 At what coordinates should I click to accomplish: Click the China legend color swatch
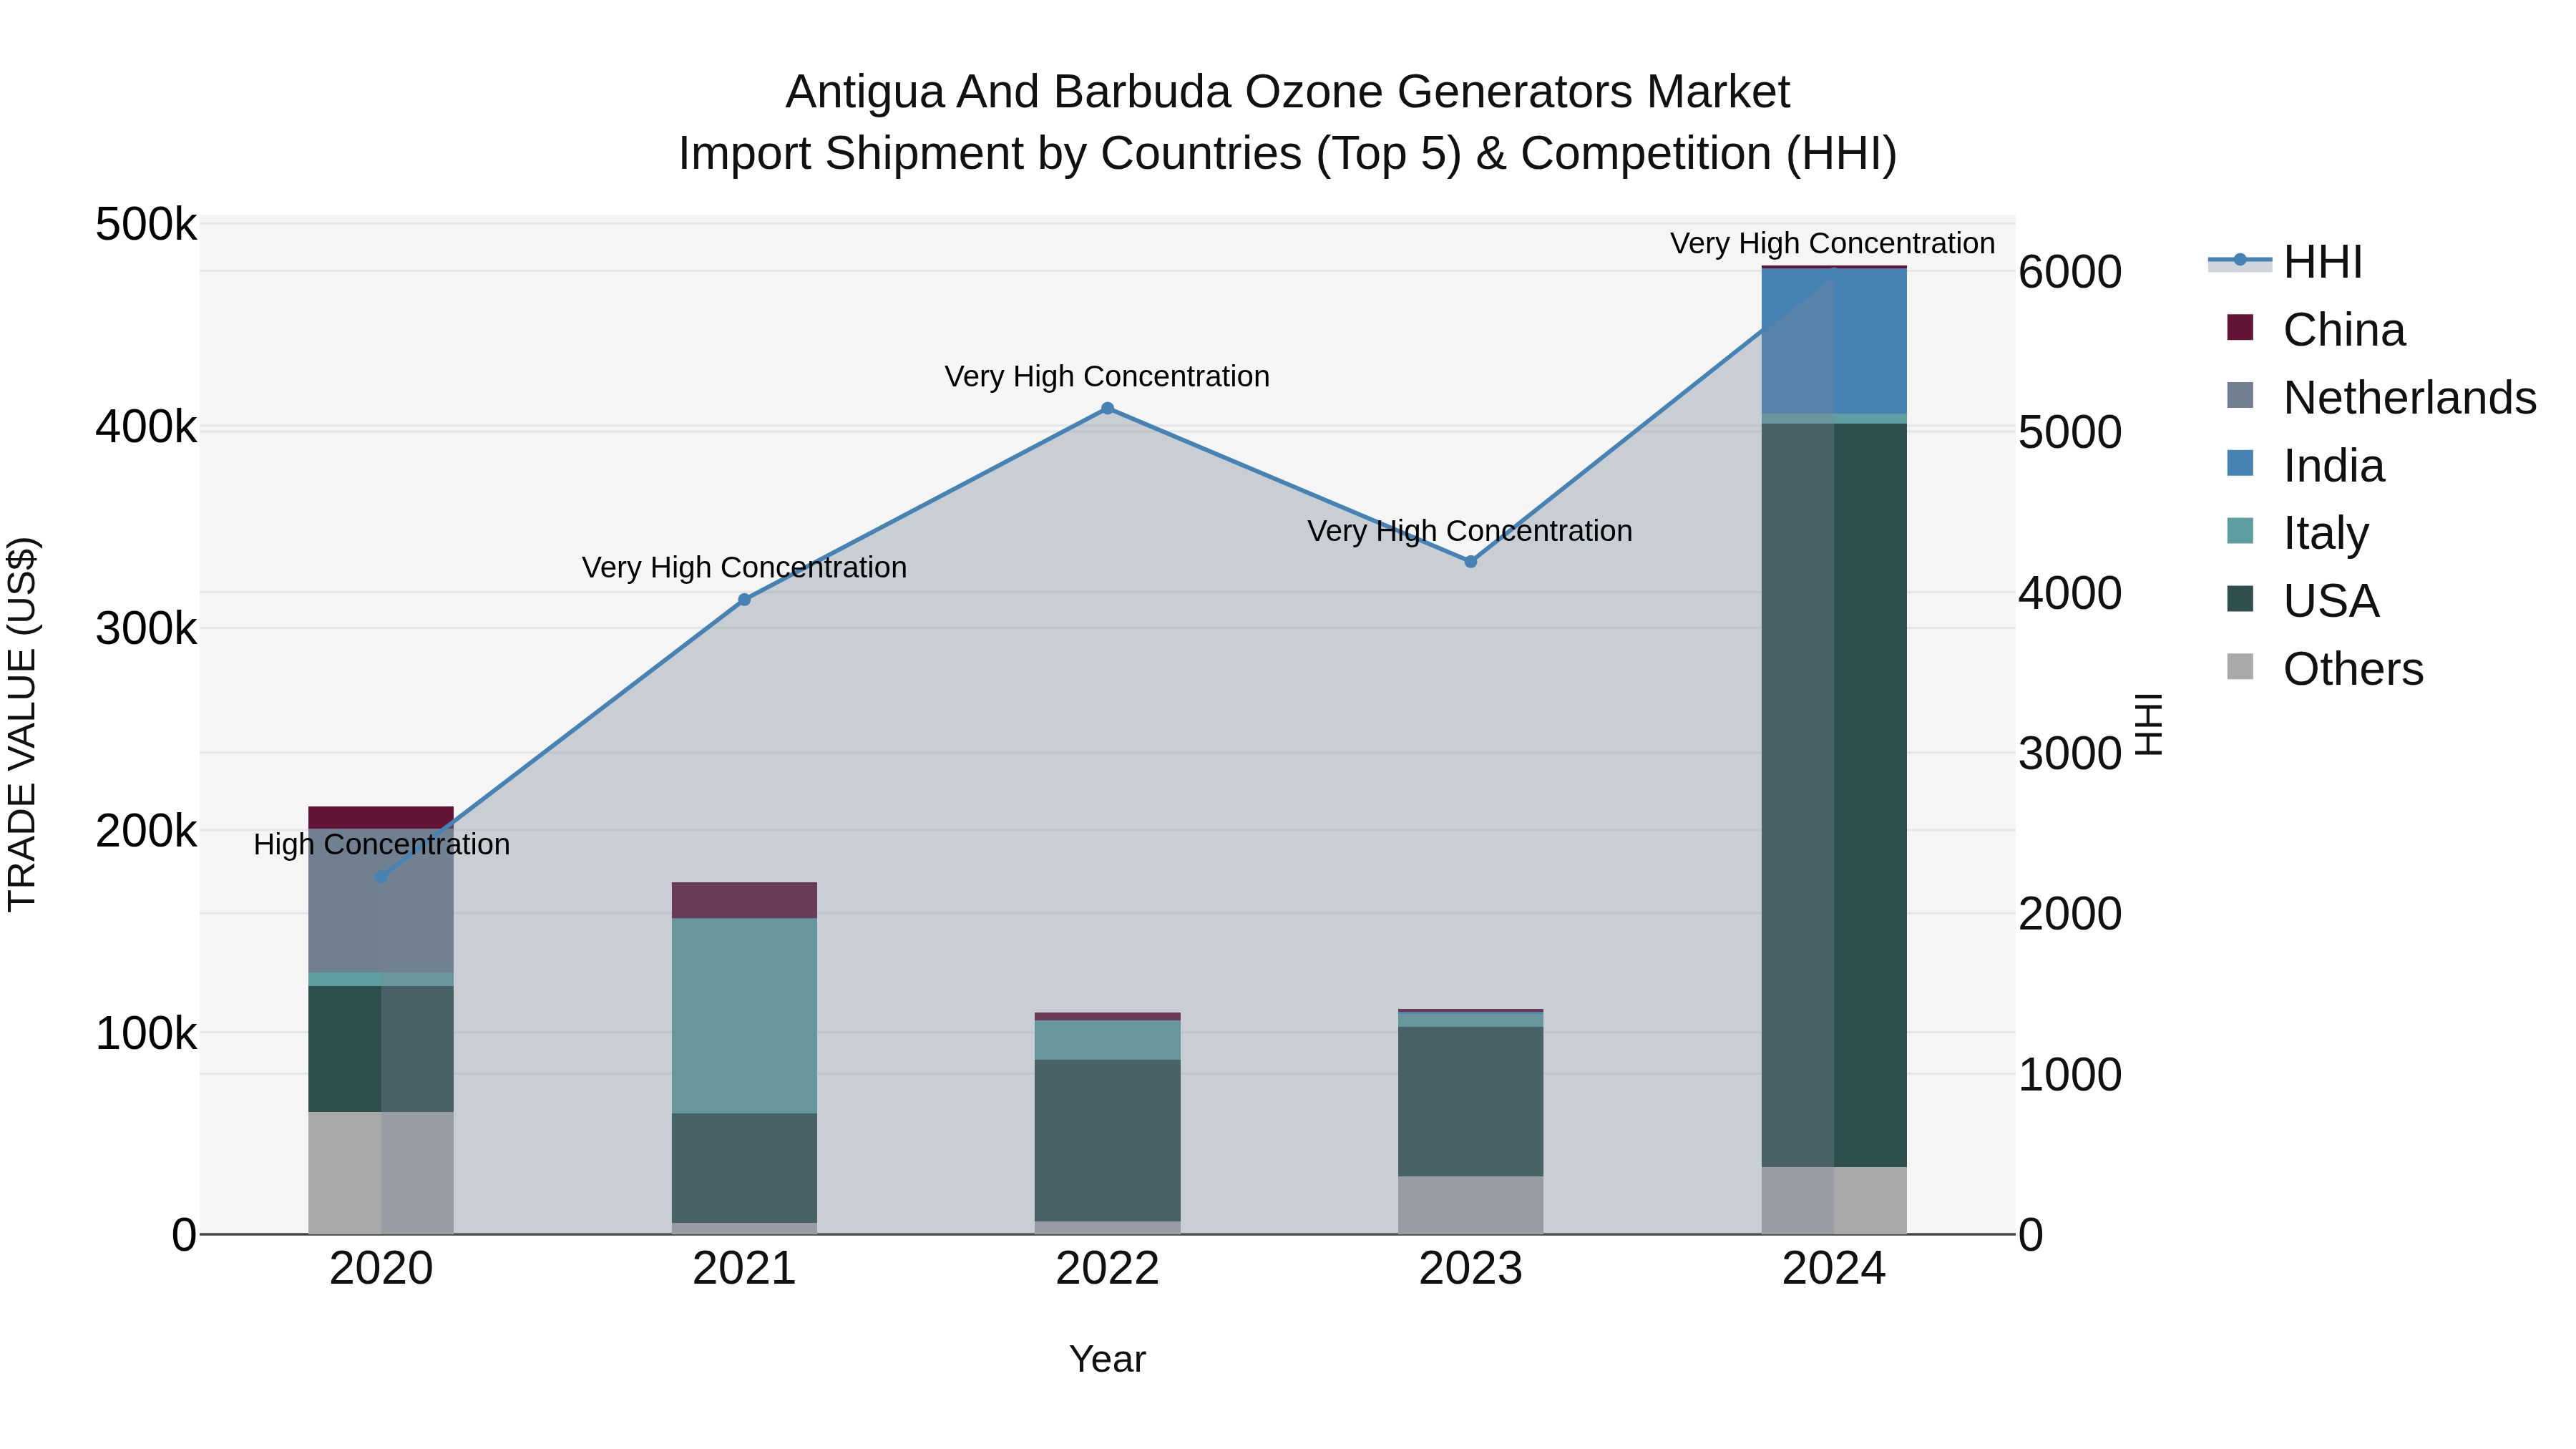click(x=2240, y=327)
